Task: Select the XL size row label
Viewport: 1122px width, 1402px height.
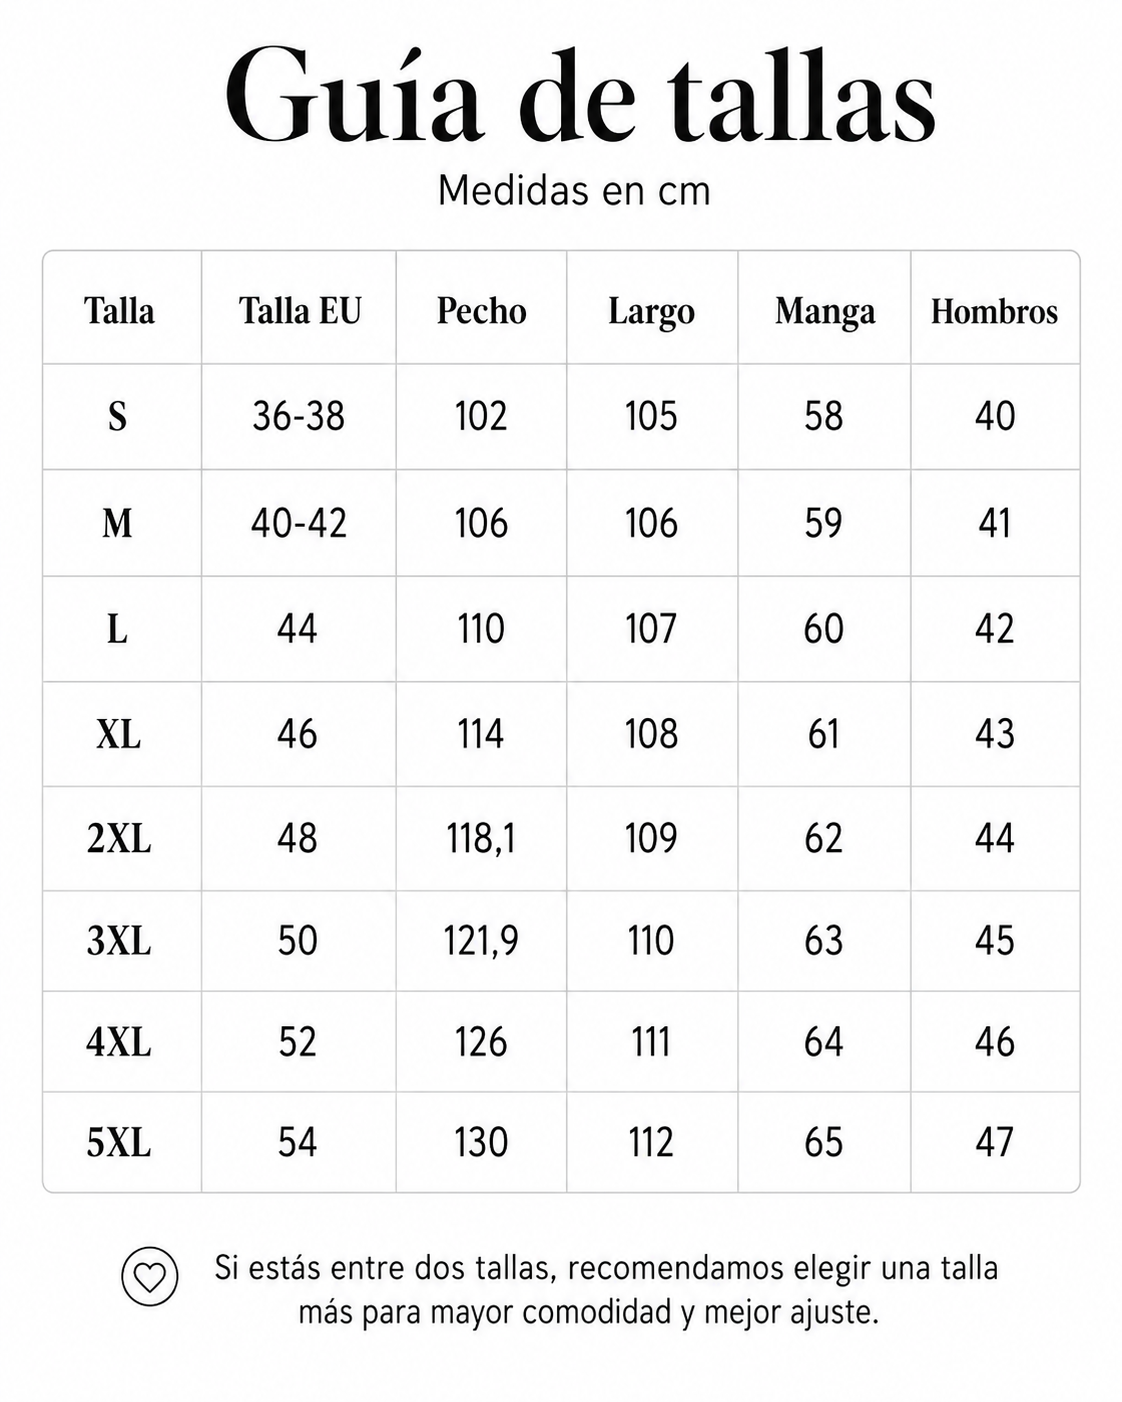Action: (119, 735)
